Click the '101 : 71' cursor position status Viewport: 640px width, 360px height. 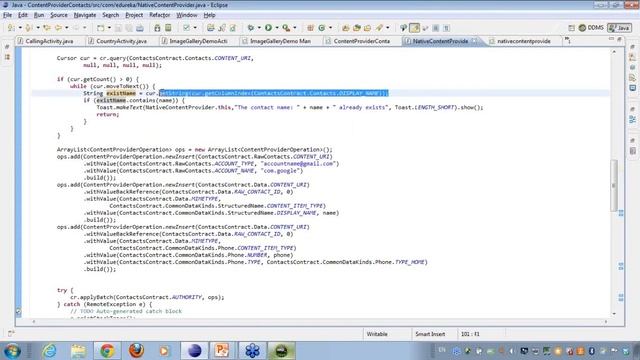(470, 334)
